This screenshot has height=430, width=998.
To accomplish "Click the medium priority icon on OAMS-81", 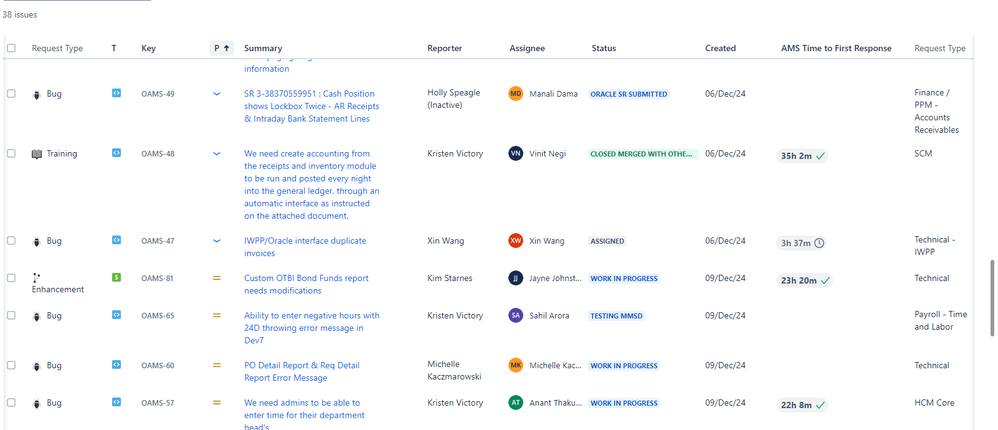I will pyautogui.click(x=216, y=278).
